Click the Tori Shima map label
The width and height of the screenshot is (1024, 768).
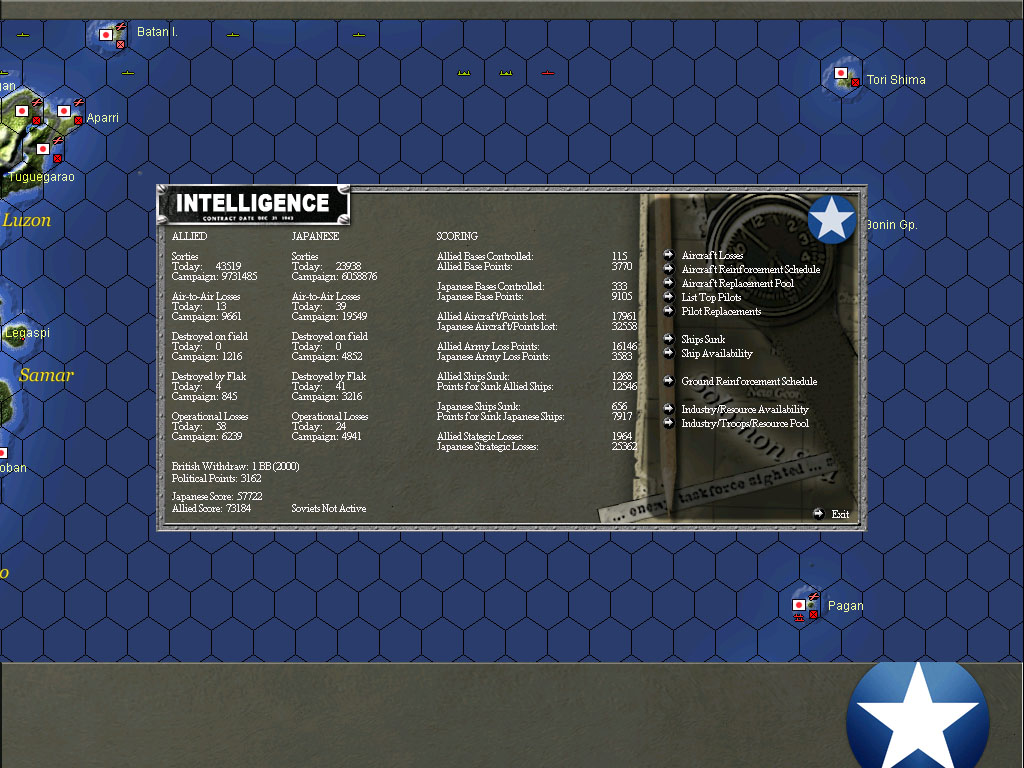pos(896,80)
